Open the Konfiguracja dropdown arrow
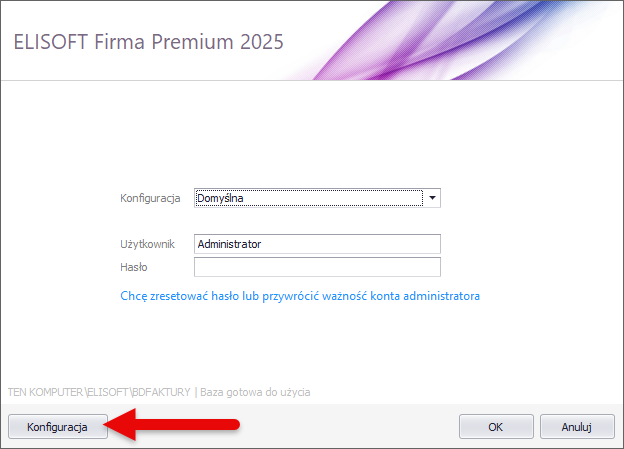 (x=432, y=198)
